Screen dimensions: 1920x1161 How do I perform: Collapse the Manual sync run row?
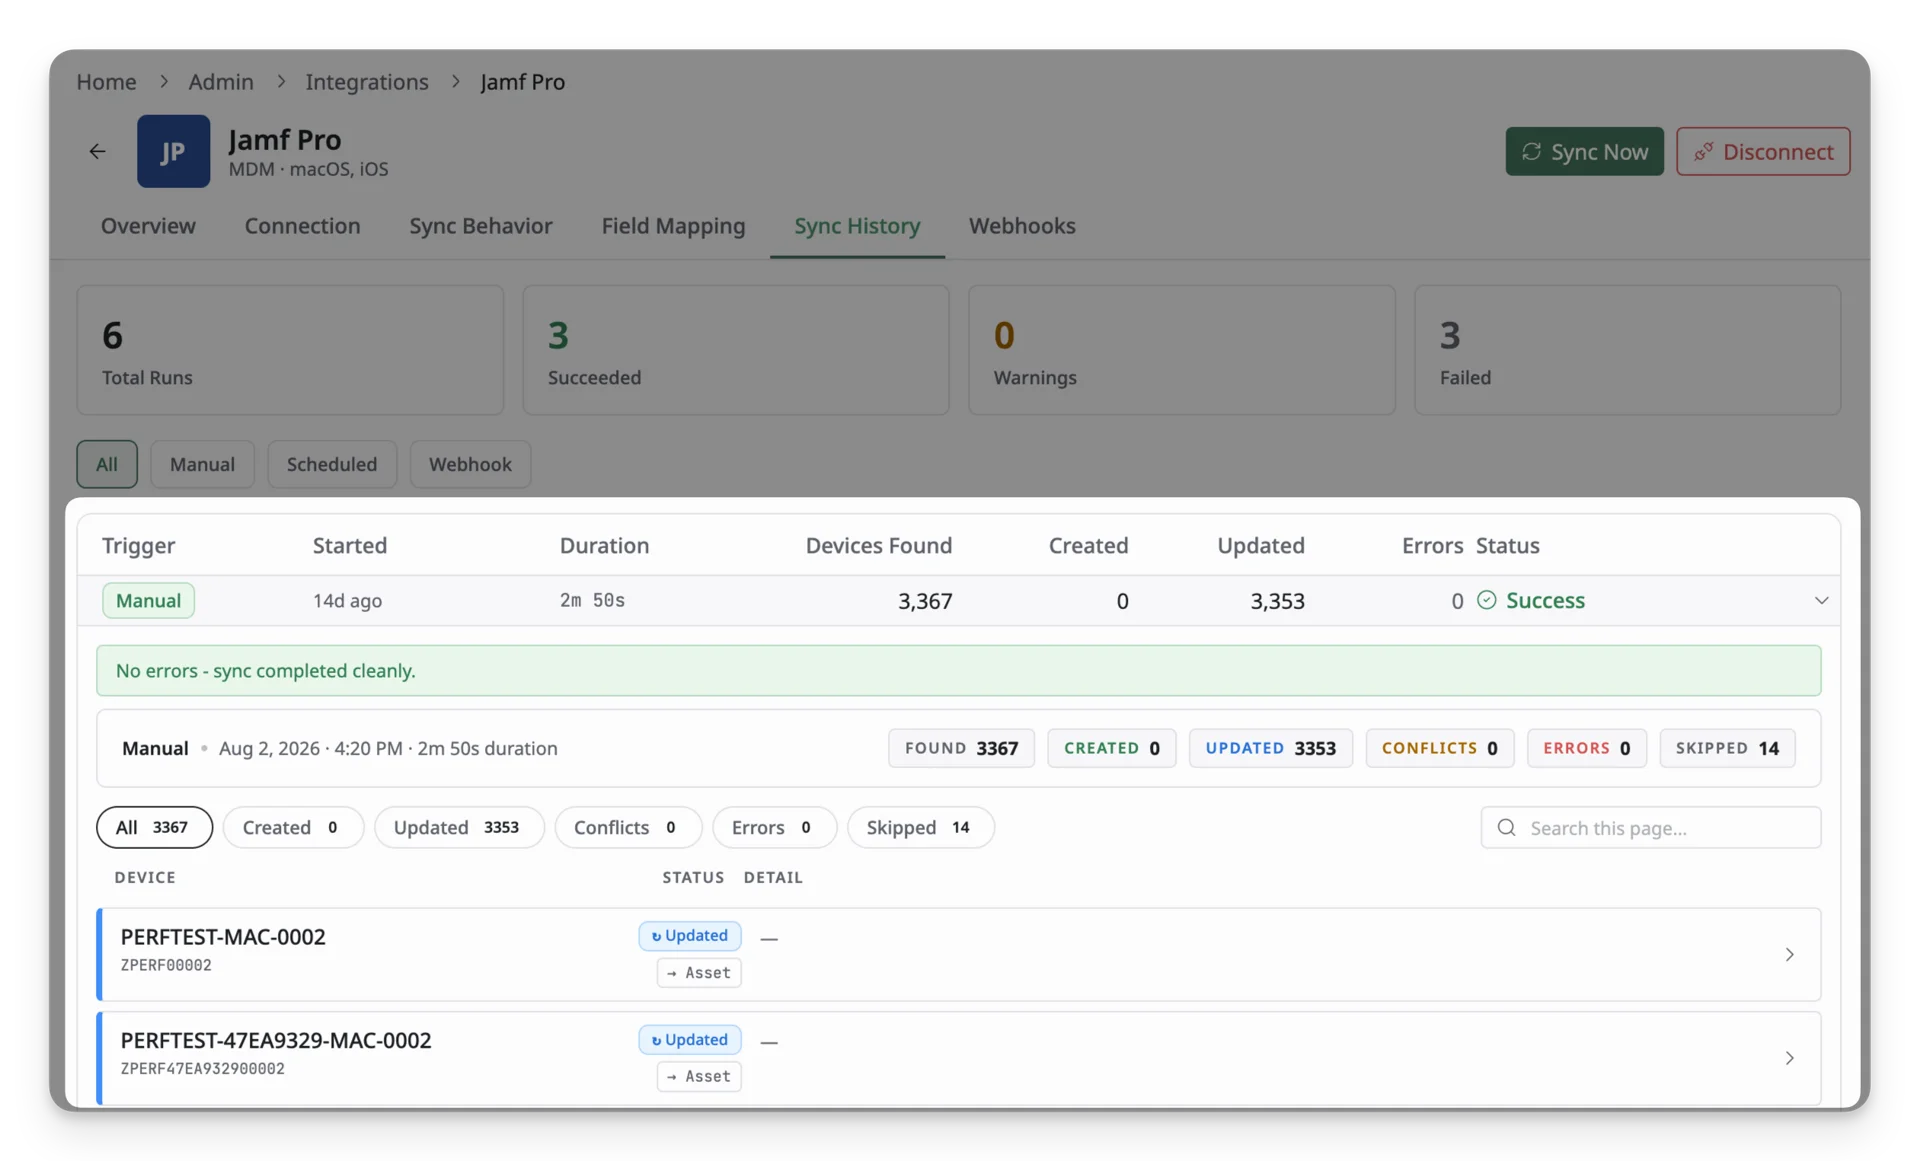pos(1821,601)
